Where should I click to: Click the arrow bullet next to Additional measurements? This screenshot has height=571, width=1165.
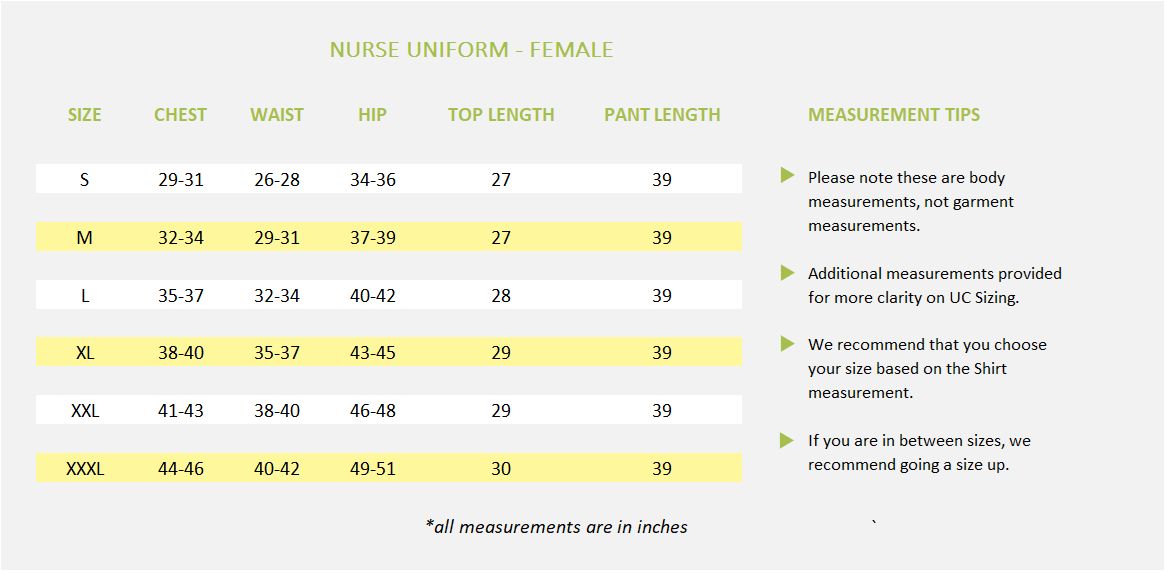787,272
